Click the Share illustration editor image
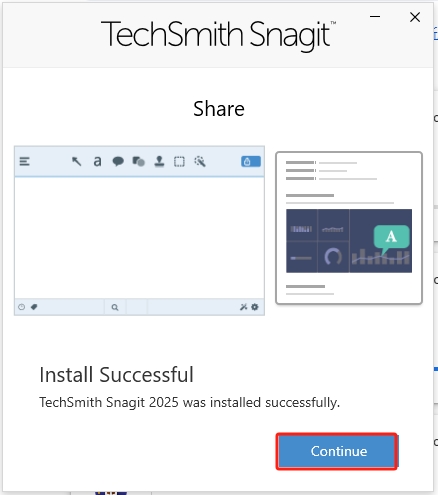 (139, 230)
